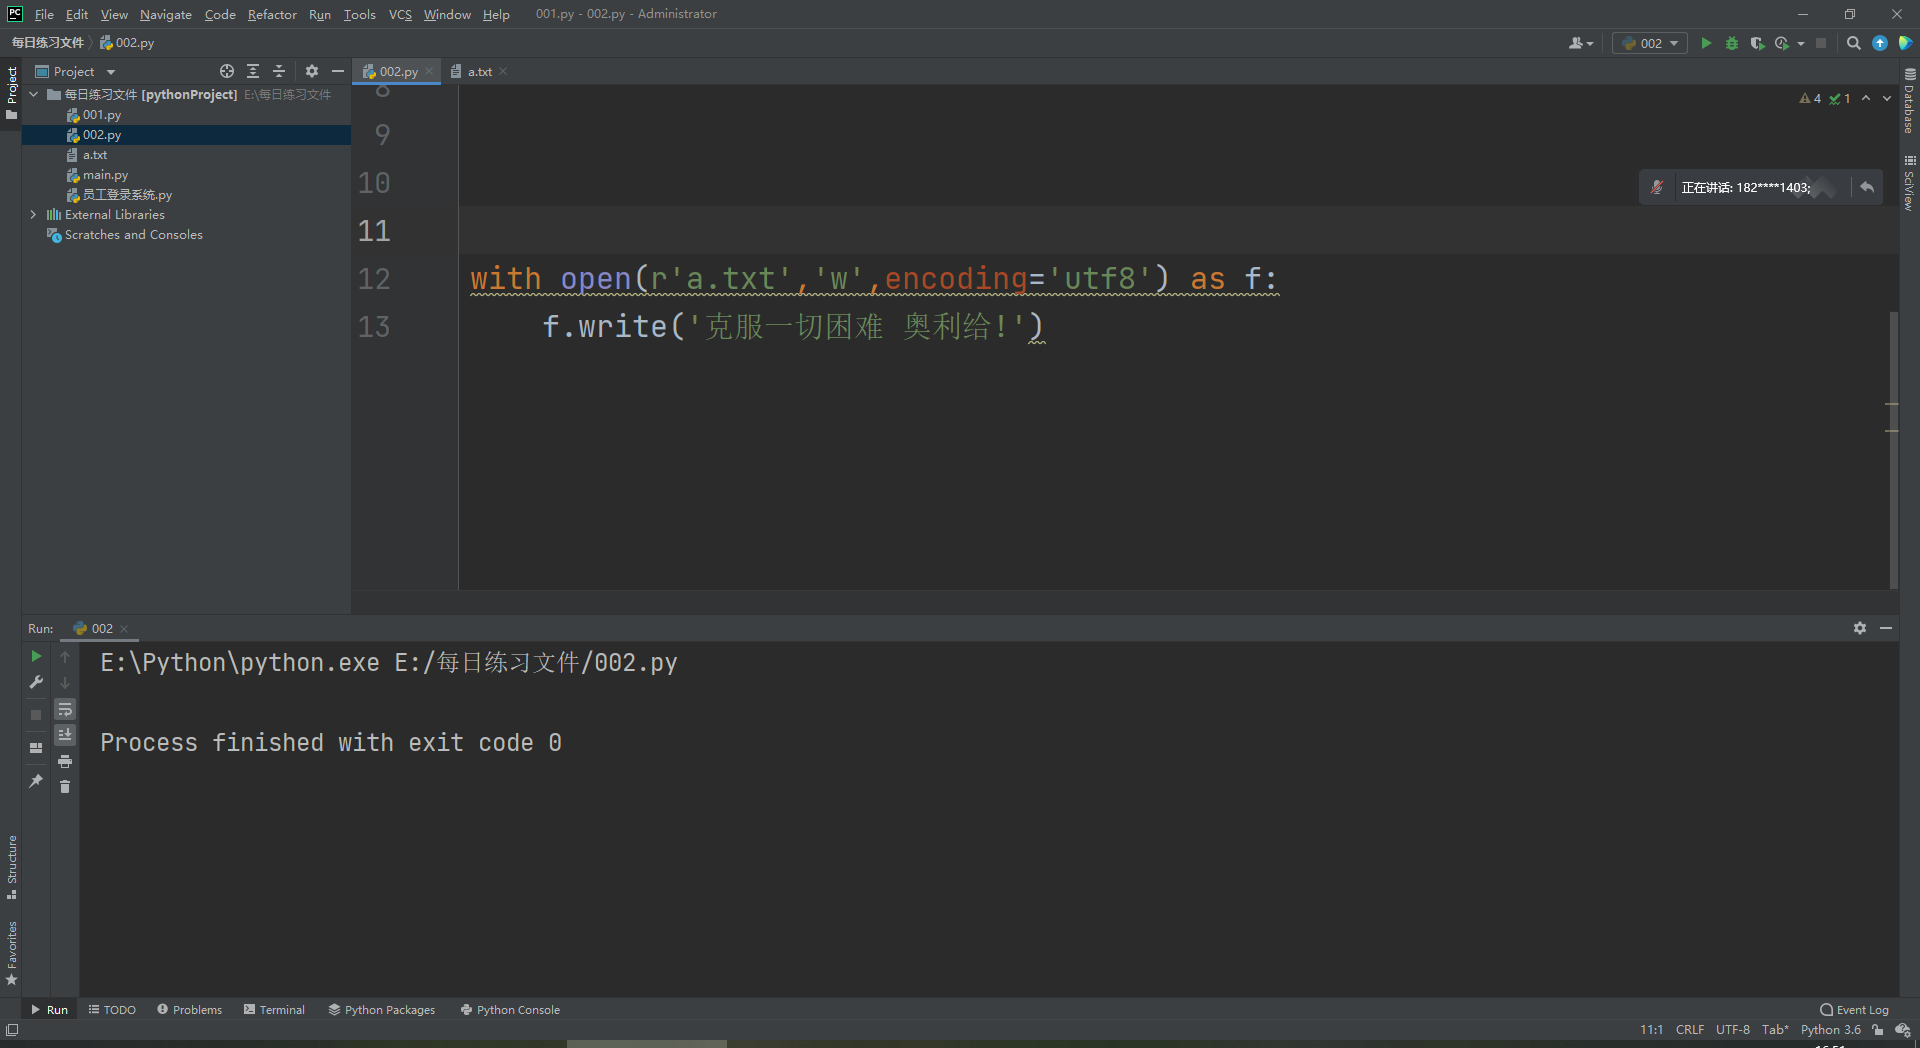The image size is (1920, 1048).
Task: Open the VCS menu
Action: point(400,14)
